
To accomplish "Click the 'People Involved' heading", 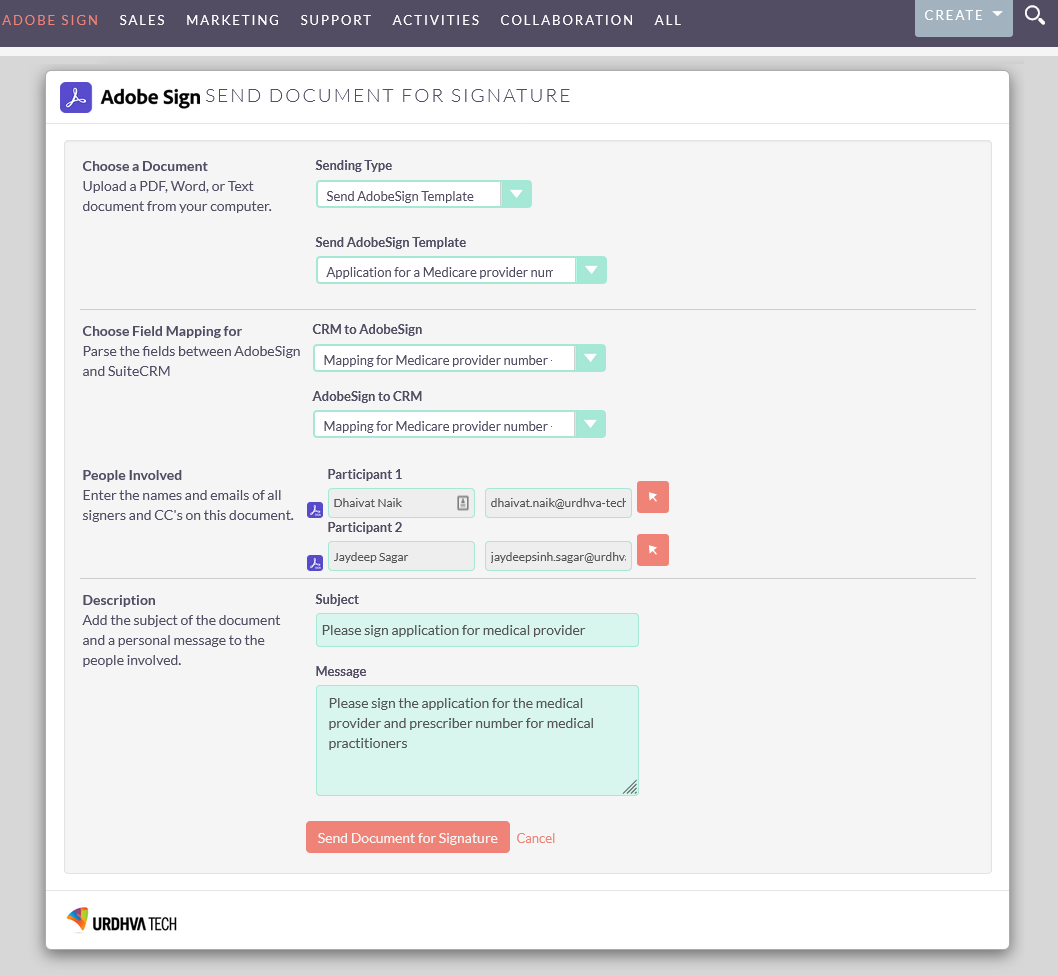I will tap(132, 475).
